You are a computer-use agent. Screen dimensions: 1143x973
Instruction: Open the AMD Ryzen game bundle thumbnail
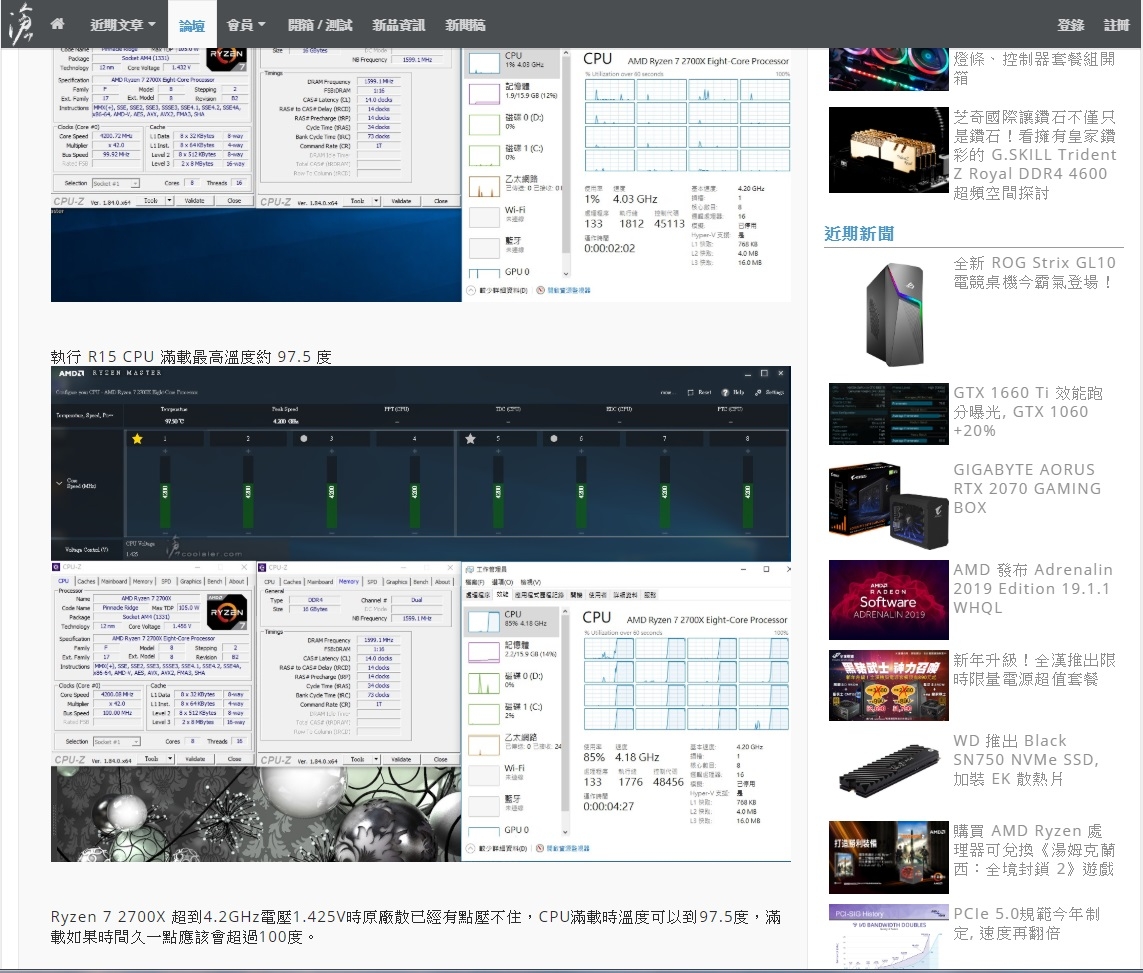click(888, 857)
